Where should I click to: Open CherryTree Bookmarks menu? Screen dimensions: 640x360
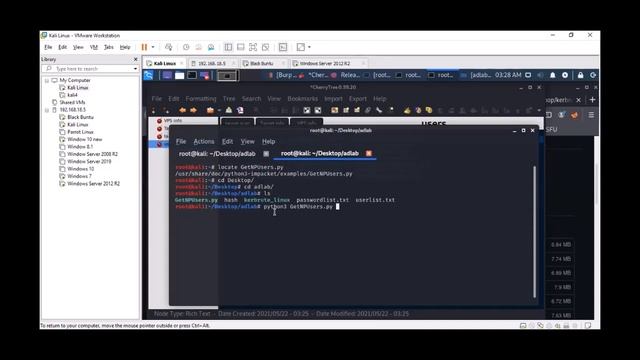pyautogui.click(x=302, y=99)
